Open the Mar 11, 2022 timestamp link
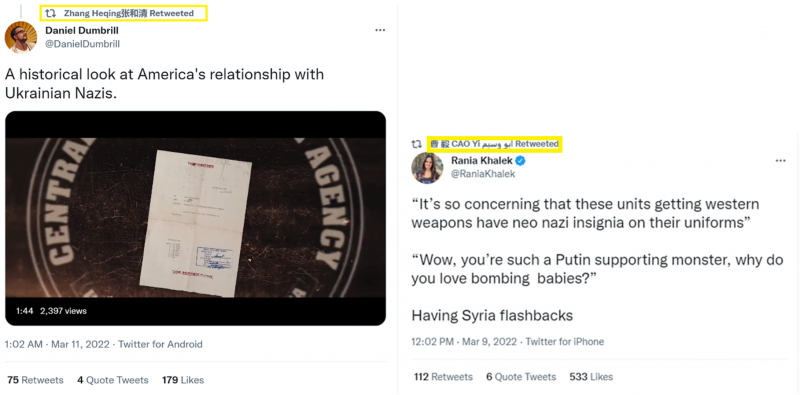Viewport: 800px width, 395px height. pos(80,344)
